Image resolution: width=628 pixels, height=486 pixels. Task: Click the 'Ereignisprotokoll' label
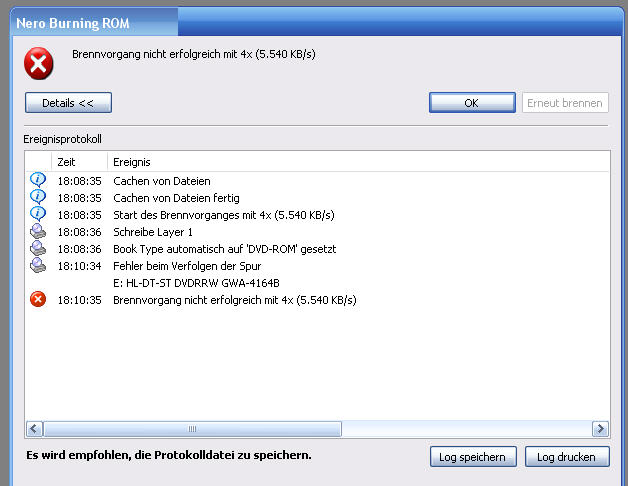(62, 139)
